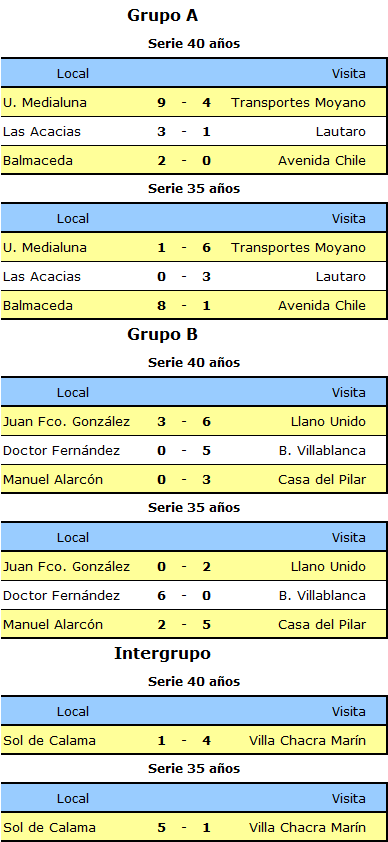The width and height of the screenshot is (388, 842).
Task: Click the Balmaceda 8 - 1 score row
Action: [x=194, y=306]
